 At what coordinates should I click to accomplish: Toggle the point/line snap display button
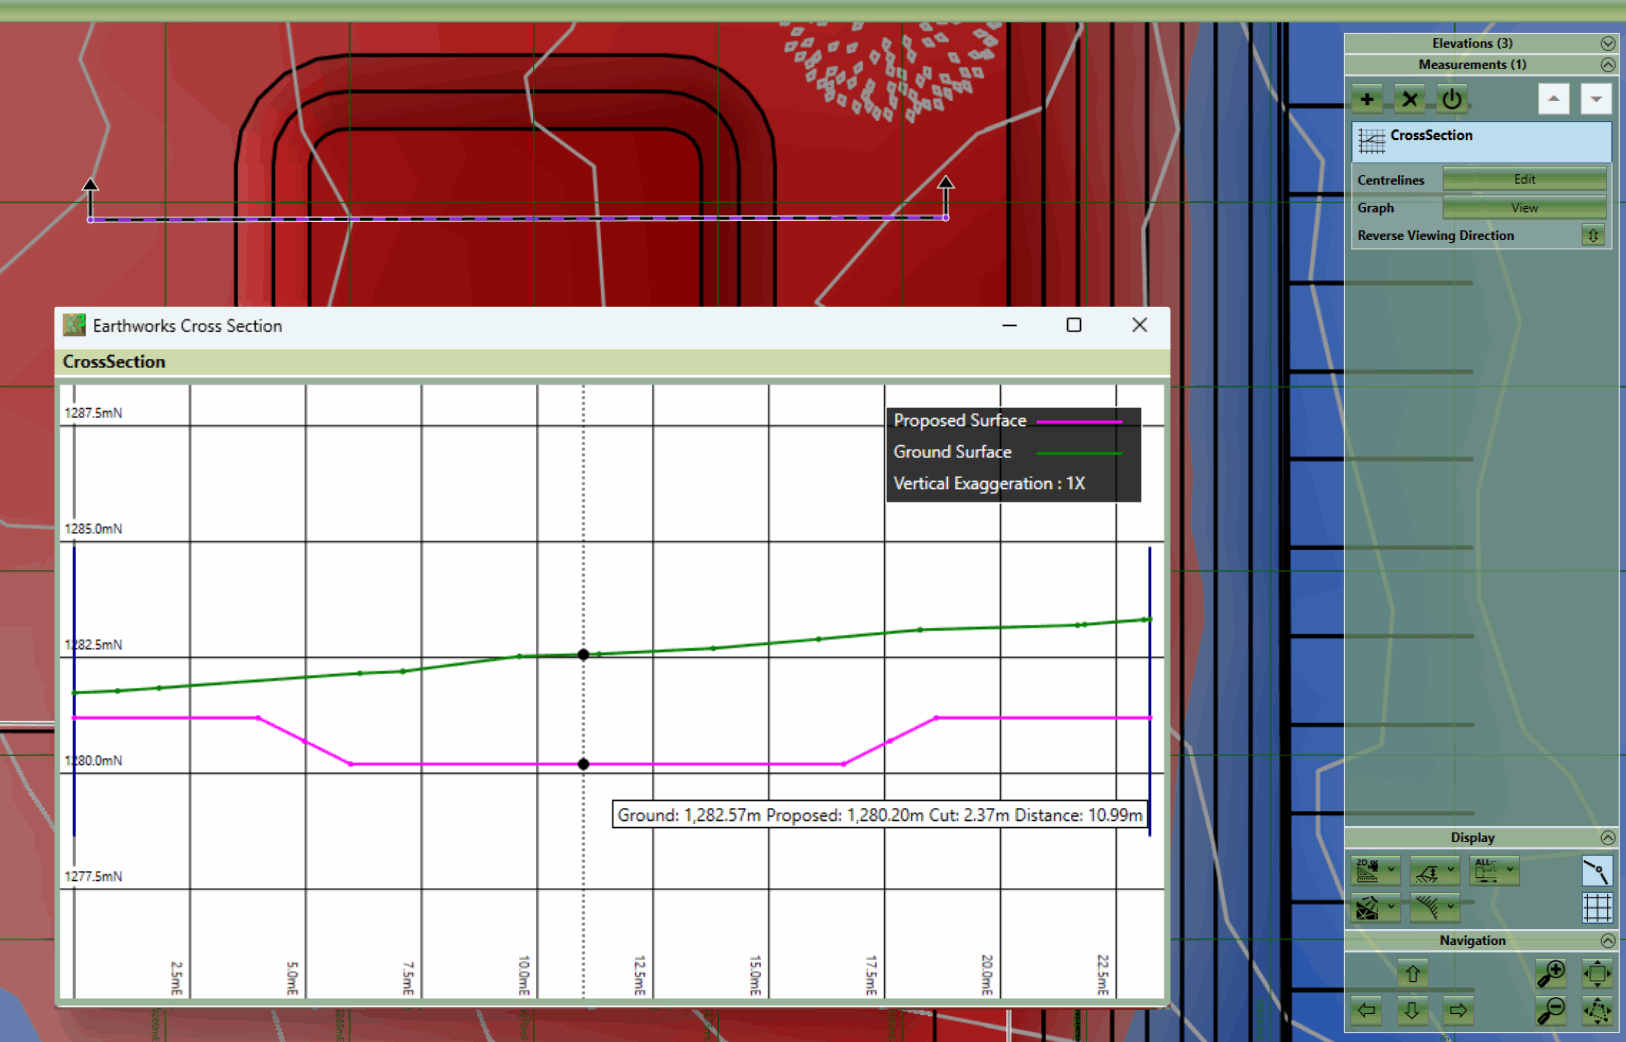click(x=1597, y=871)
